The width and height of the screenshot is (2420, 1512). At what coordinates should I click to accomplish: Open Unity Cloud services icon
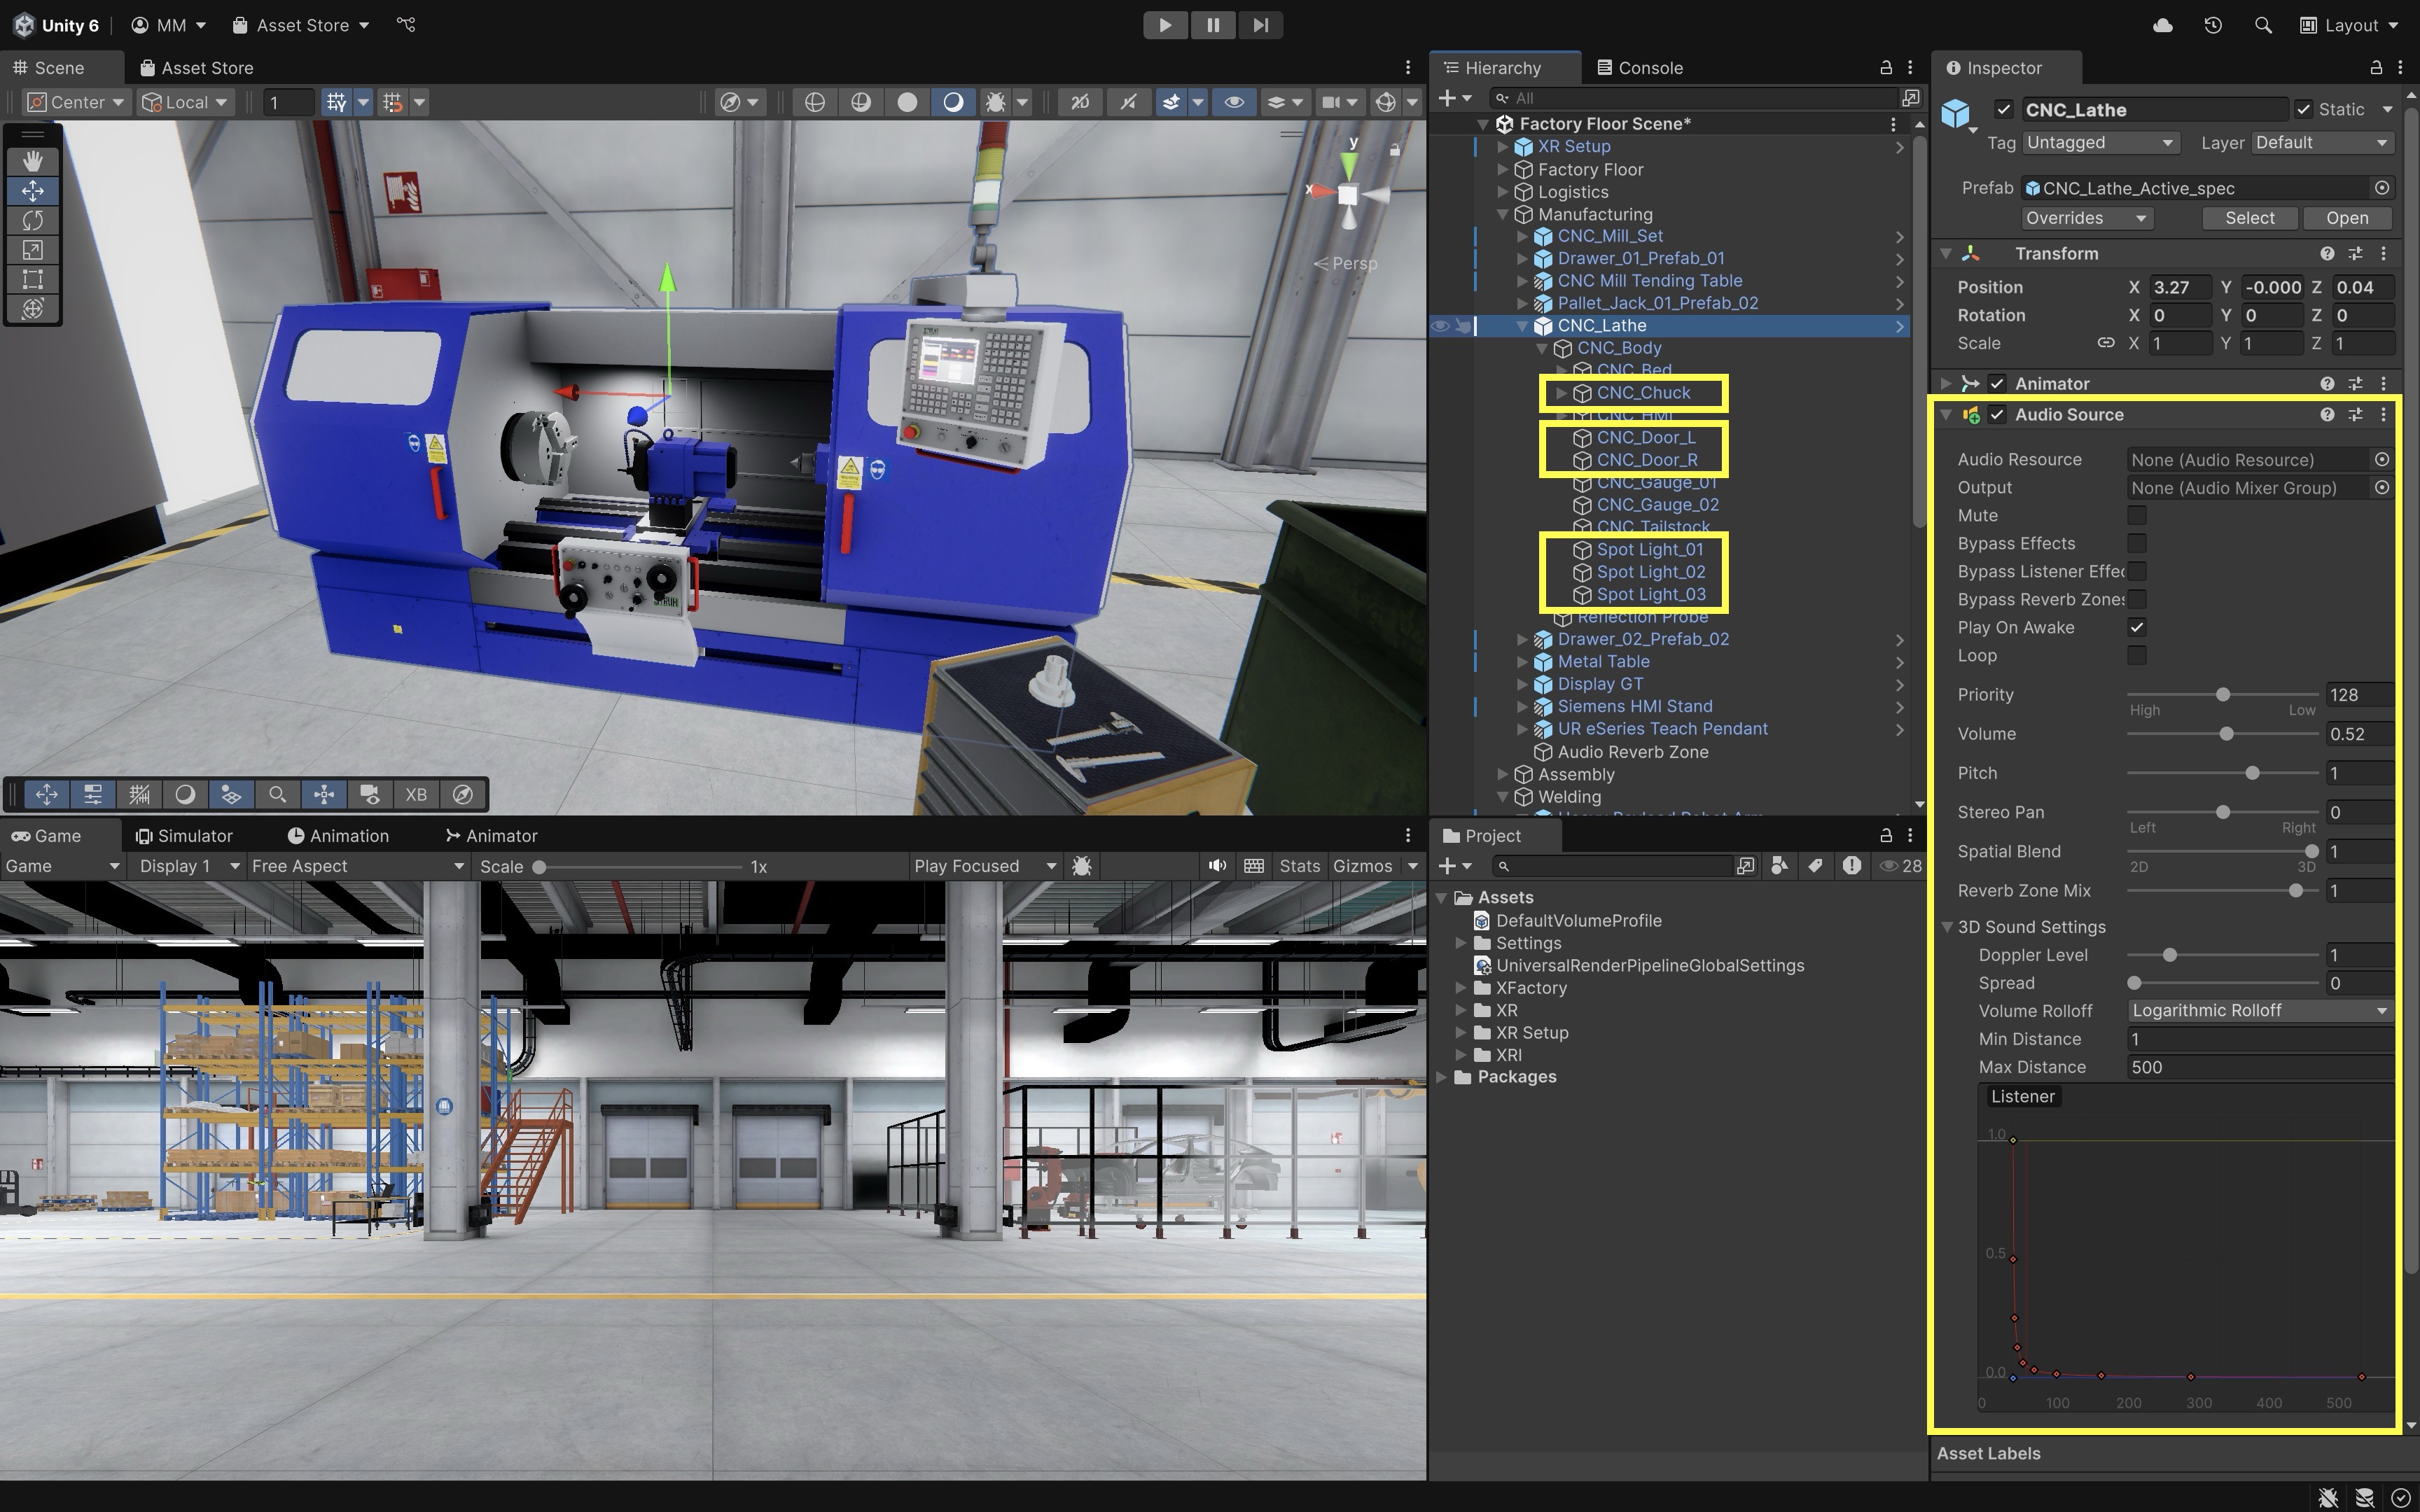pyautogui.click(x=2162, y=25)
